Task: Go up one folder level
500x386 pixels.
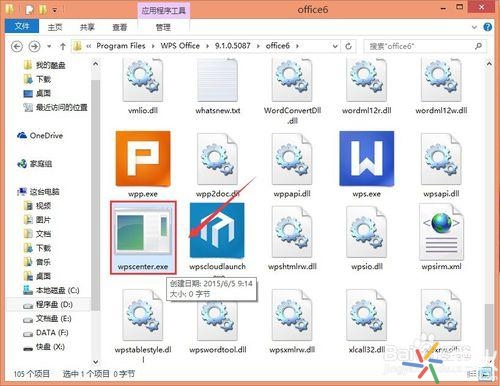Action: 63,46
